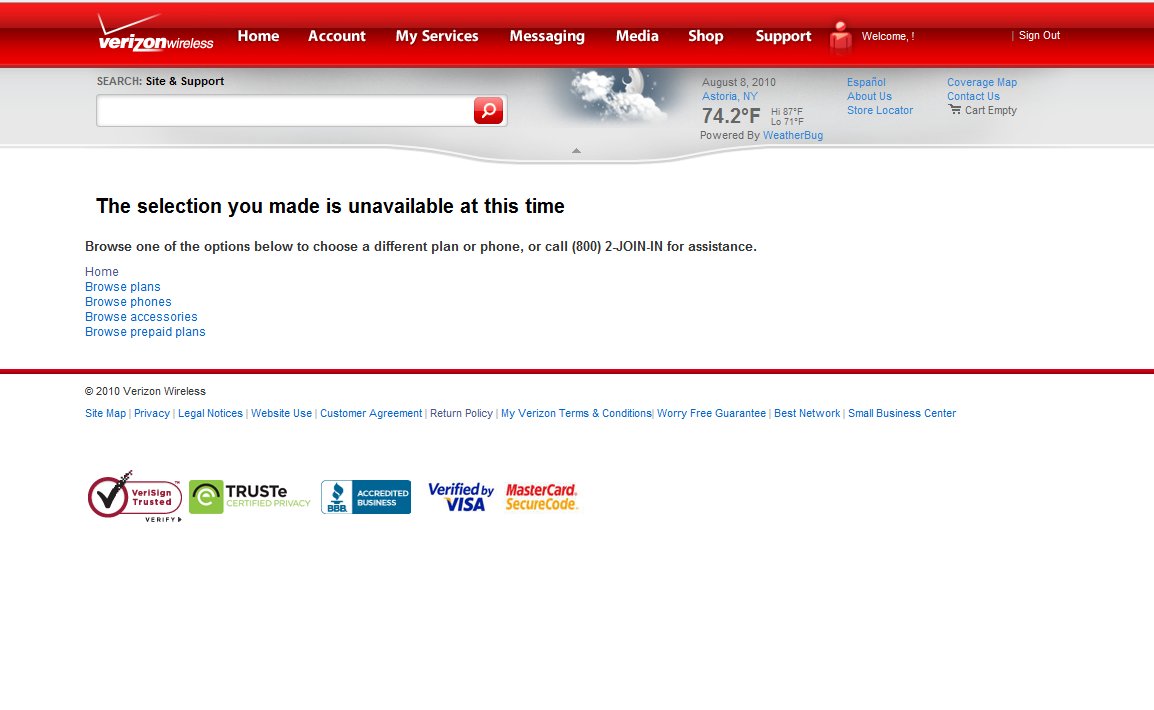Click the shopping cart icon
The width and height of the screenshot is (1154, 710).
coord(955,110)
